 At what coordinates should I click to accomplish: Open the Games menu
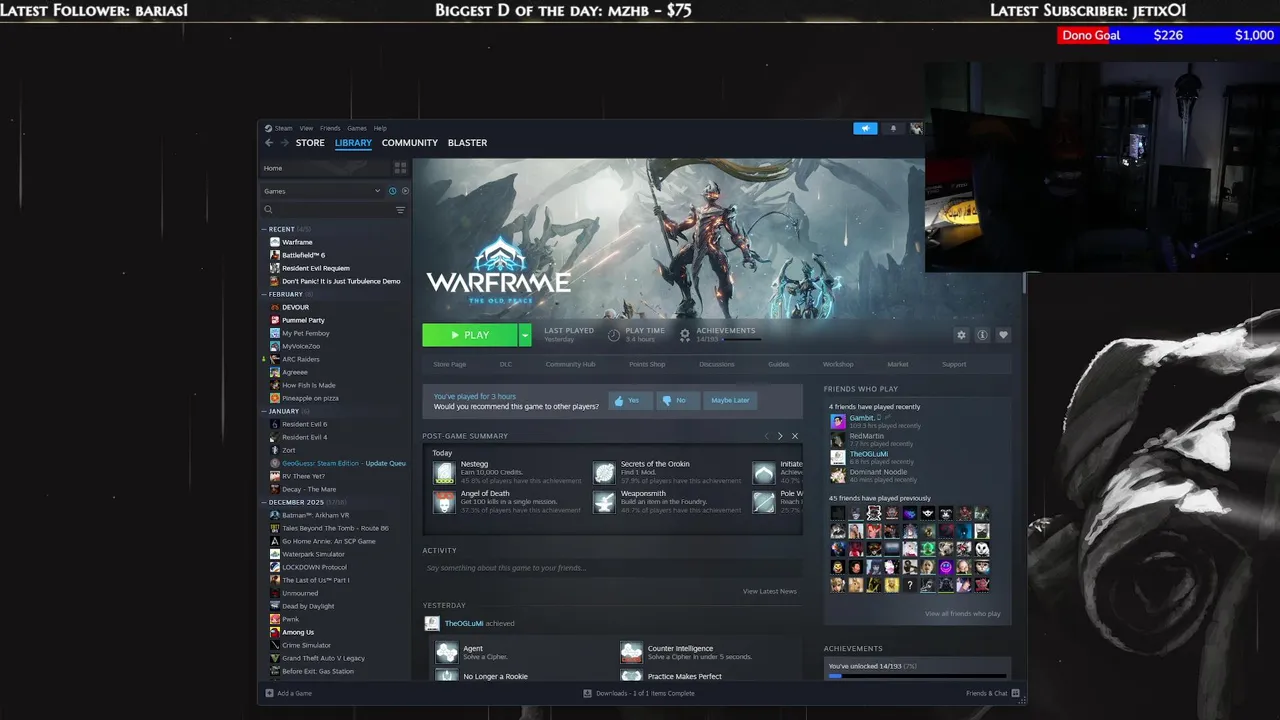(x=357, y=128)
